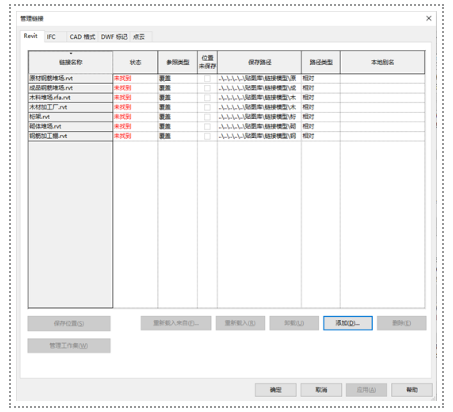
Task: Sort by the 链接名称 column header
Action: point(70,62)
